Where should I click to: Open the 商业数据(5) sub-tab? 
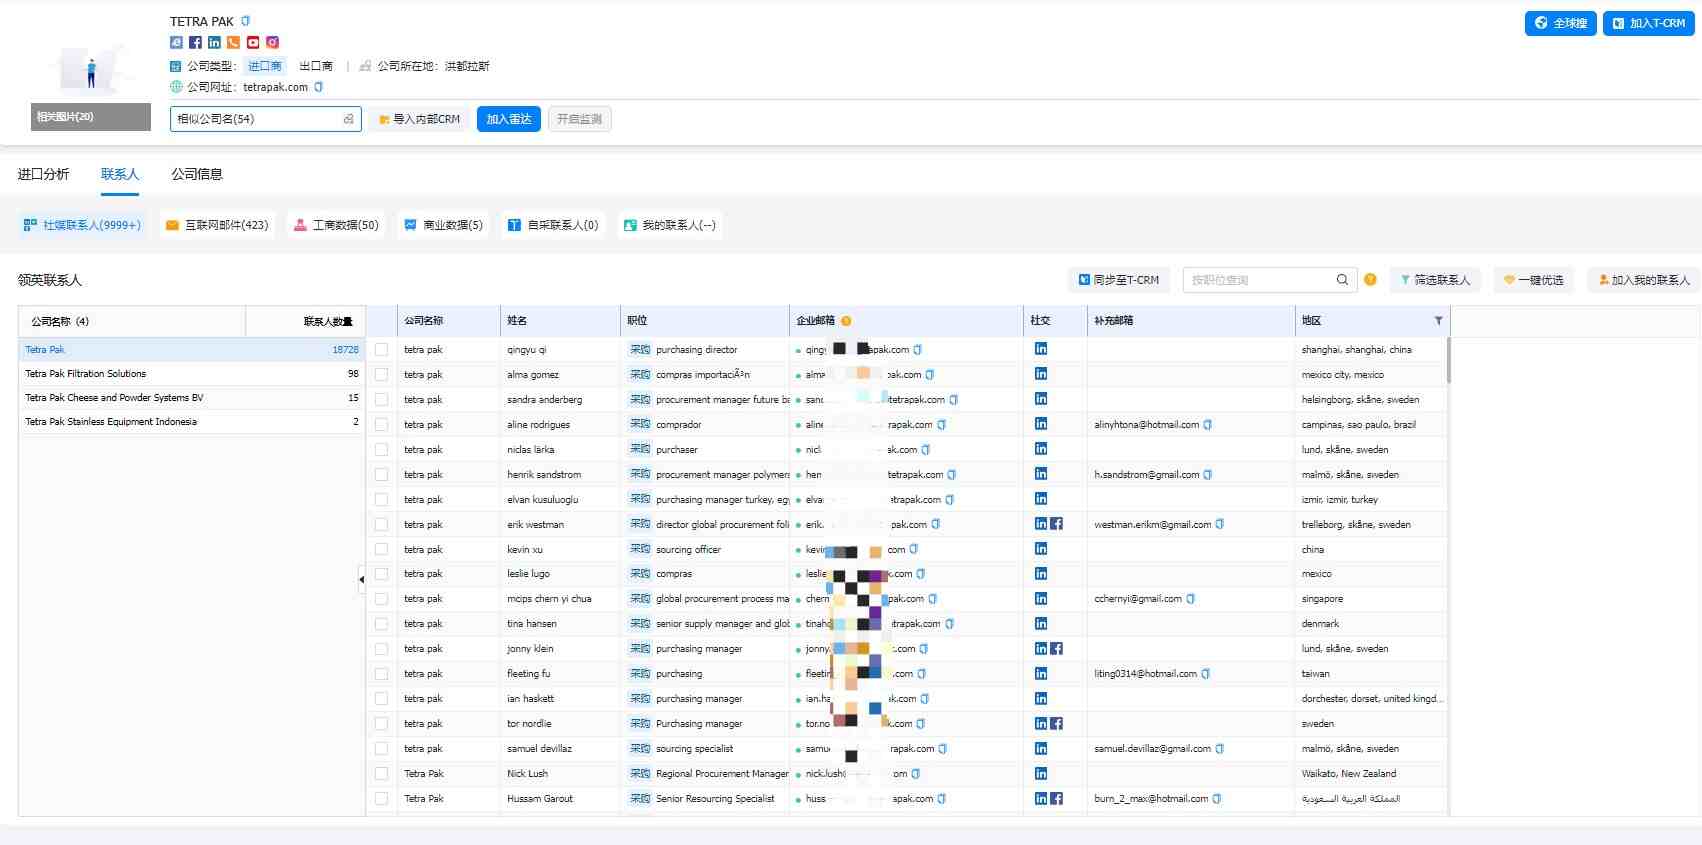click(x=443, y=225)
